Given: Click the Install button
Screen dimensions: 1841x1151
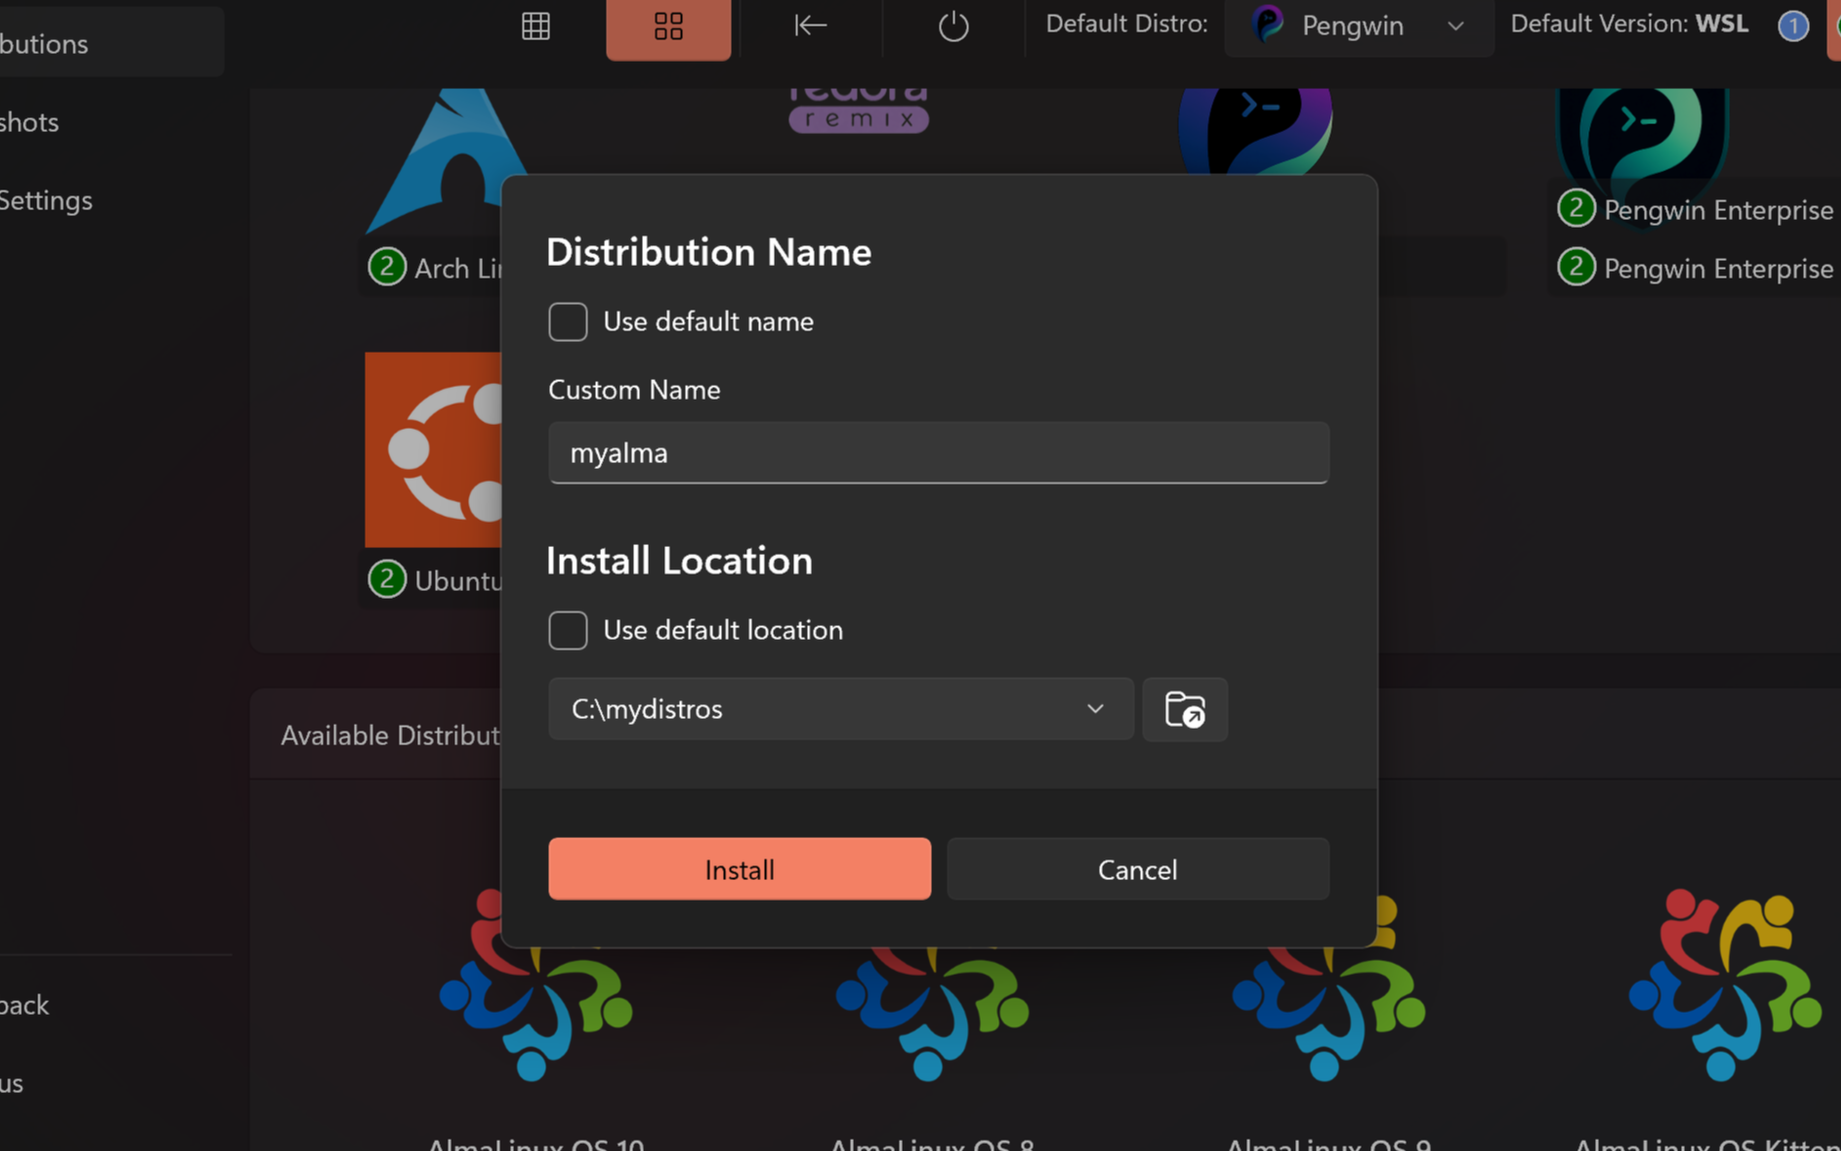Looking at the screenshot, I should coord(739,869).
